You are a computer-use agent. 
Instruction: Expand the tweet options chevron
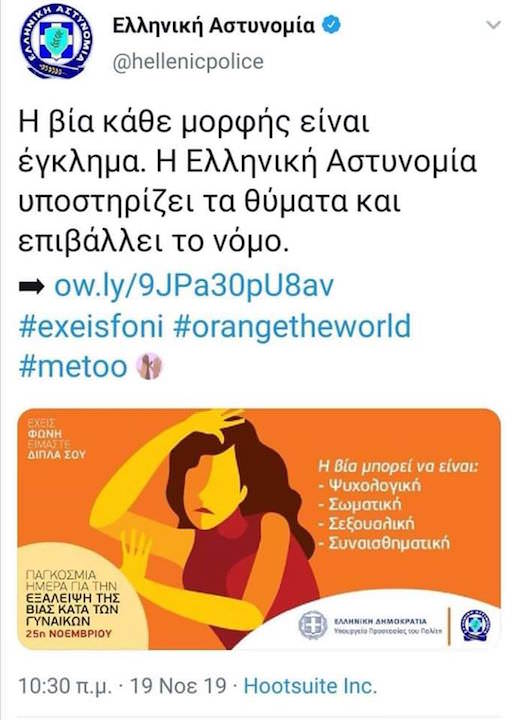[x=493, y=25]
